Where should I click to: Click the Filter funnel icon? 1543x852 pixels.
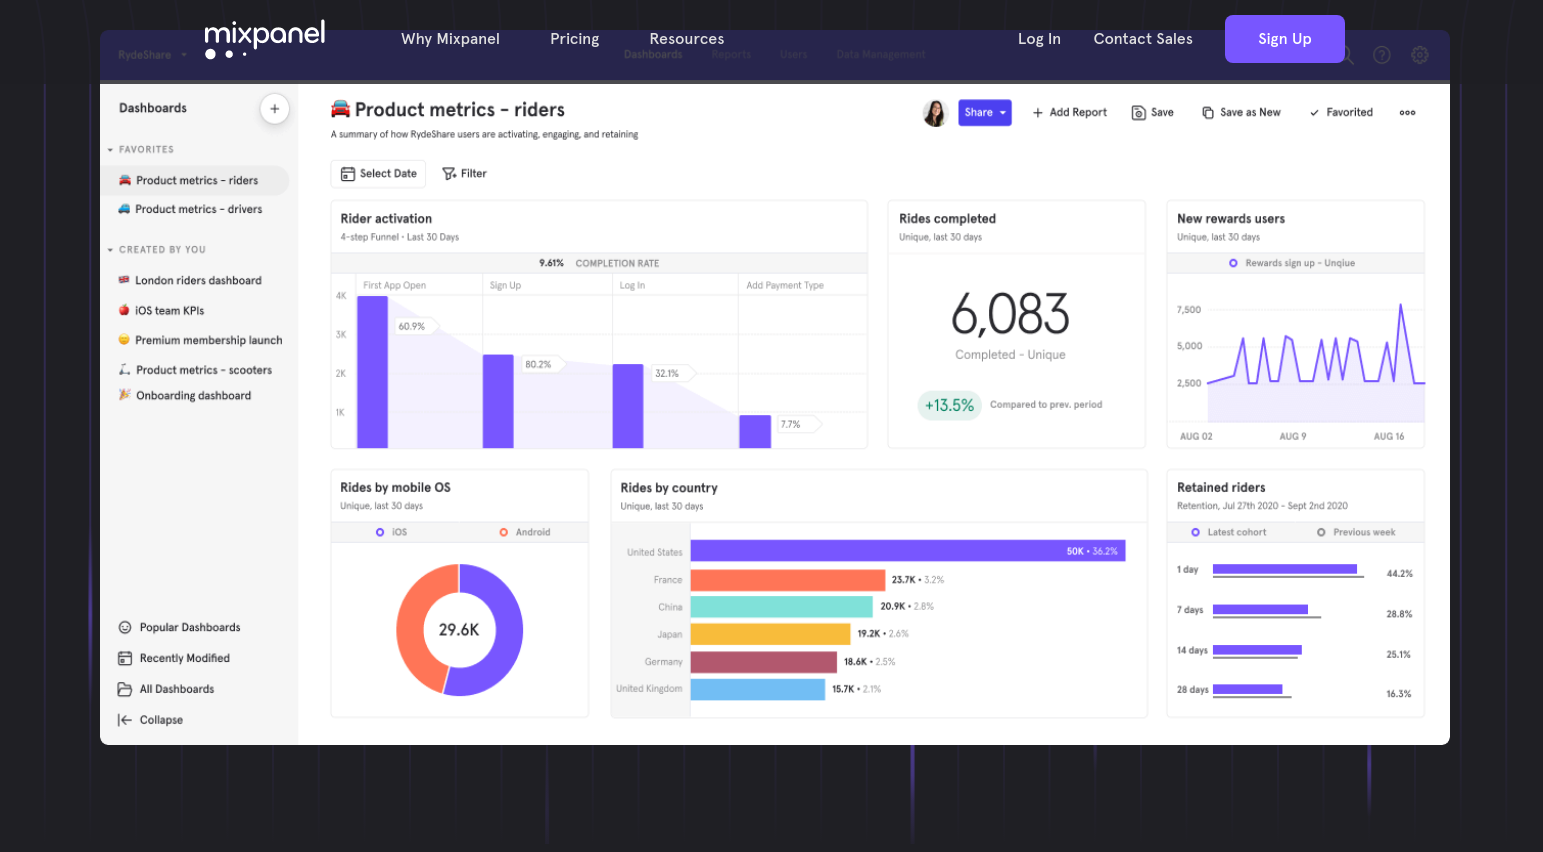pos(449,174)
